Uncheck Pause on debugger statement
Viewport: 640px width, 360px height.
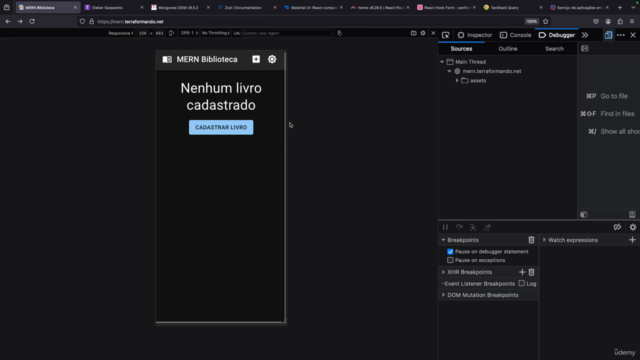click(450, 252)
